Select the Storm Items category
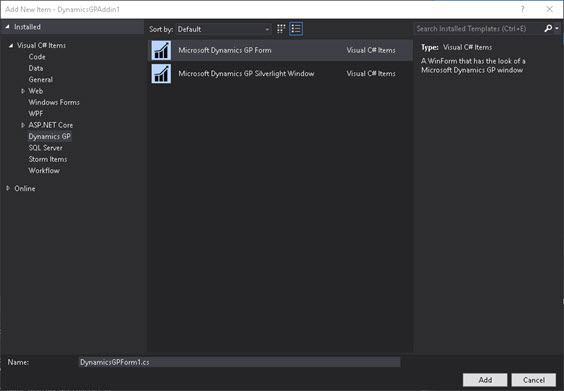The image size is (564, 391). (48, 159)
